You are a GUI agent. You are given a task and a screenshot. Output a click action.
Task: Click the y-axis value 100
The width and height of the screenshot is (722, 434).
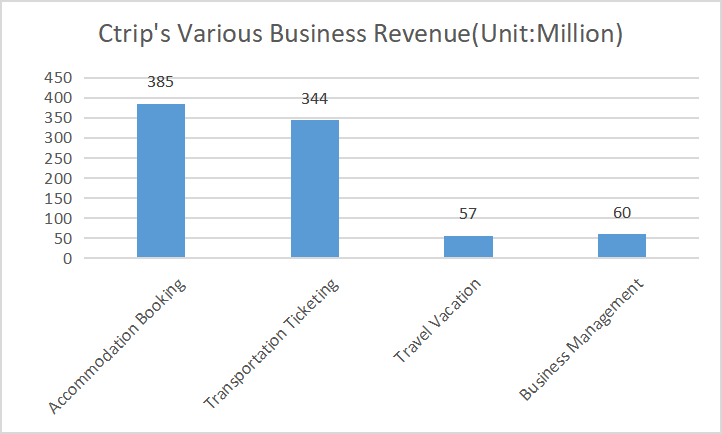58,218
